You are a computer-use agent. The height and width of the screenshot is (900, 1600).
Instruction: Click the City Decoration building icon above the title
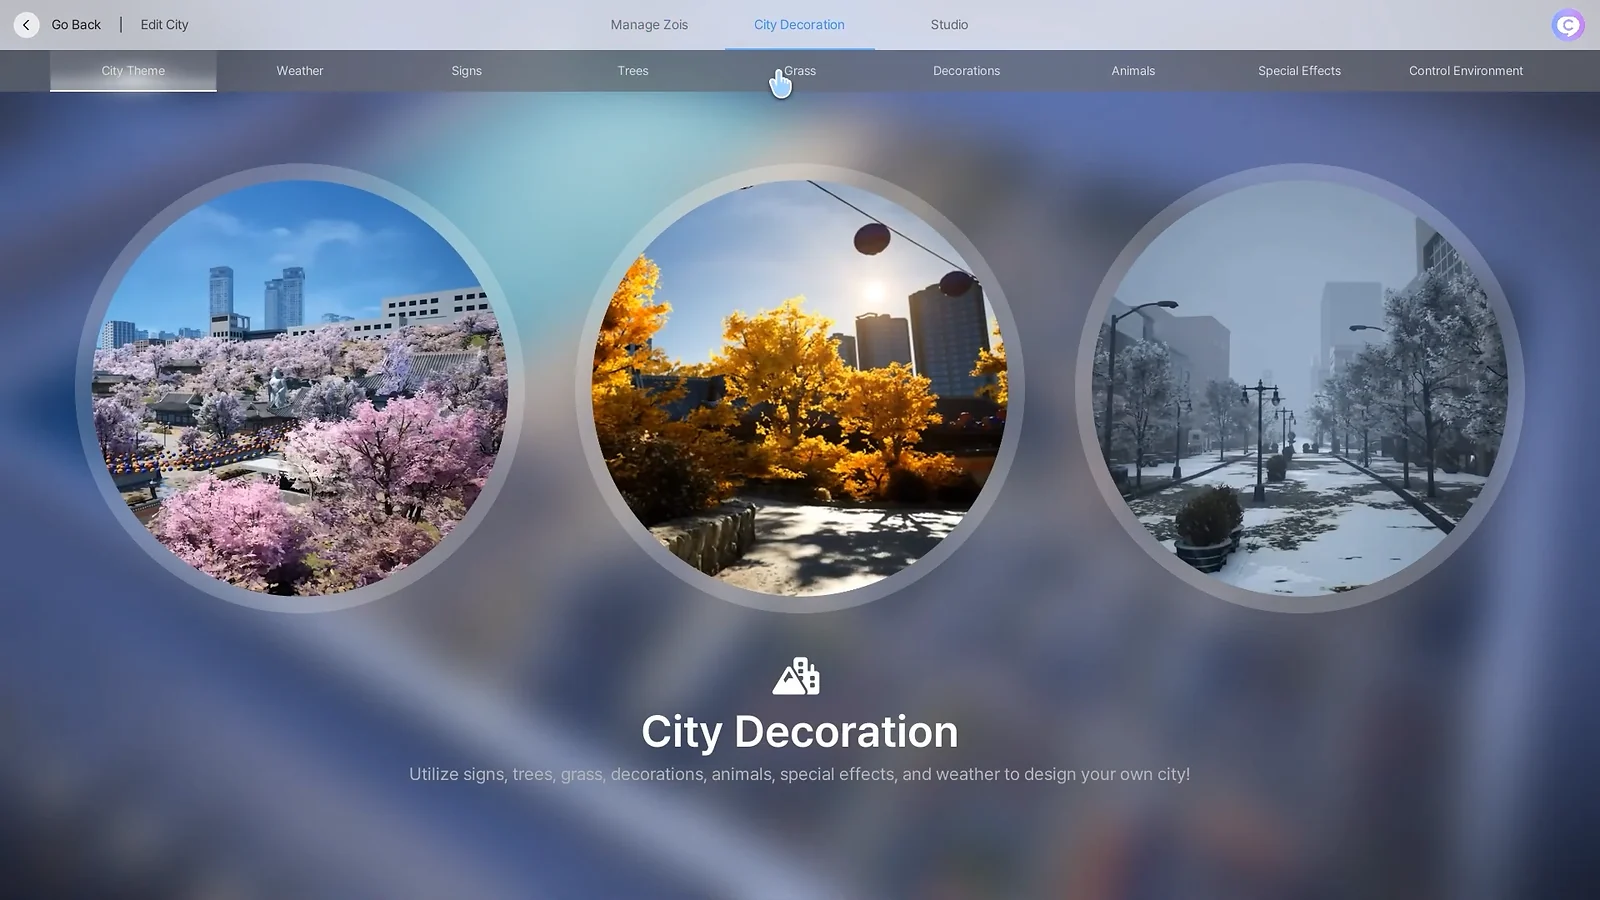[x=797, y=677]
